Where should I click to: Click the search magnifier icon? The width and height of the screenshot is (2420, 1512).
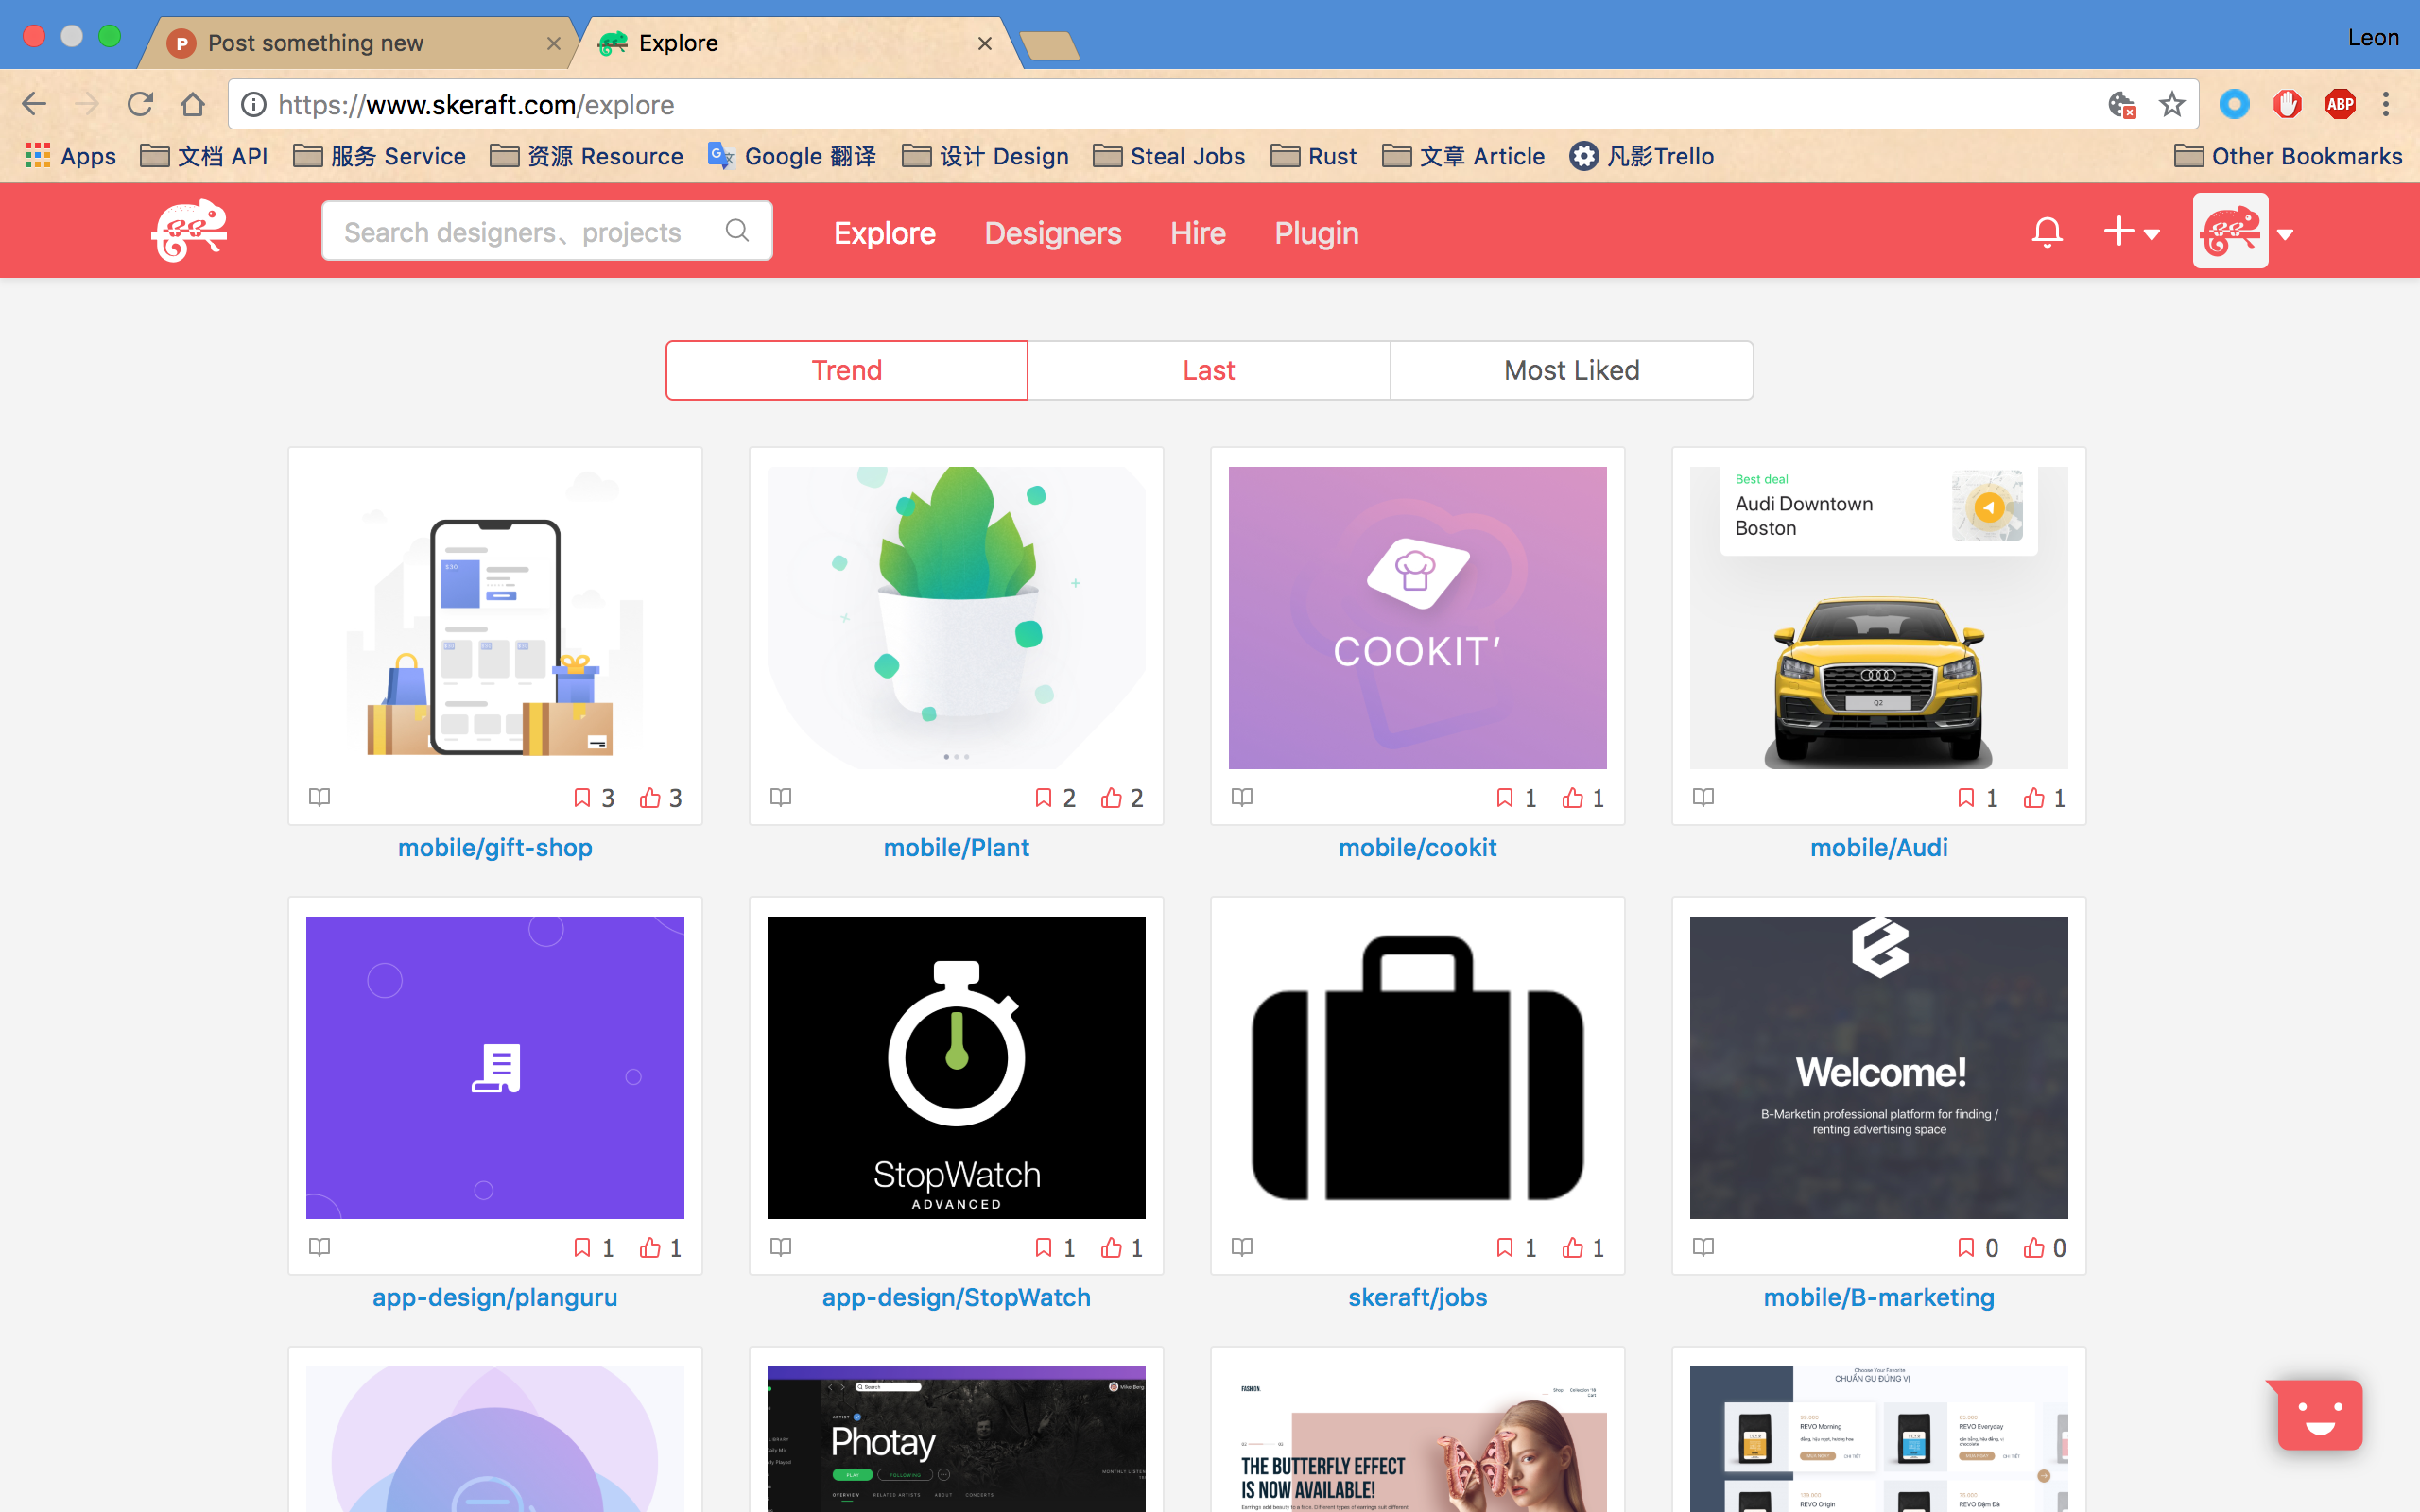737,231
